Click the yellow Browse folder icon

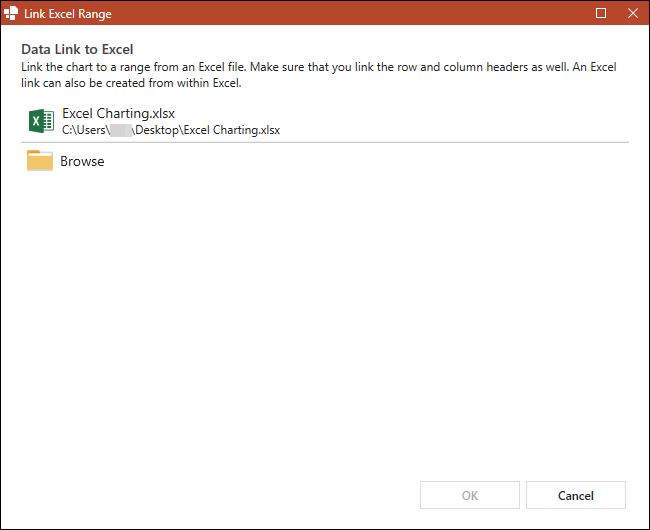(40, 161)
